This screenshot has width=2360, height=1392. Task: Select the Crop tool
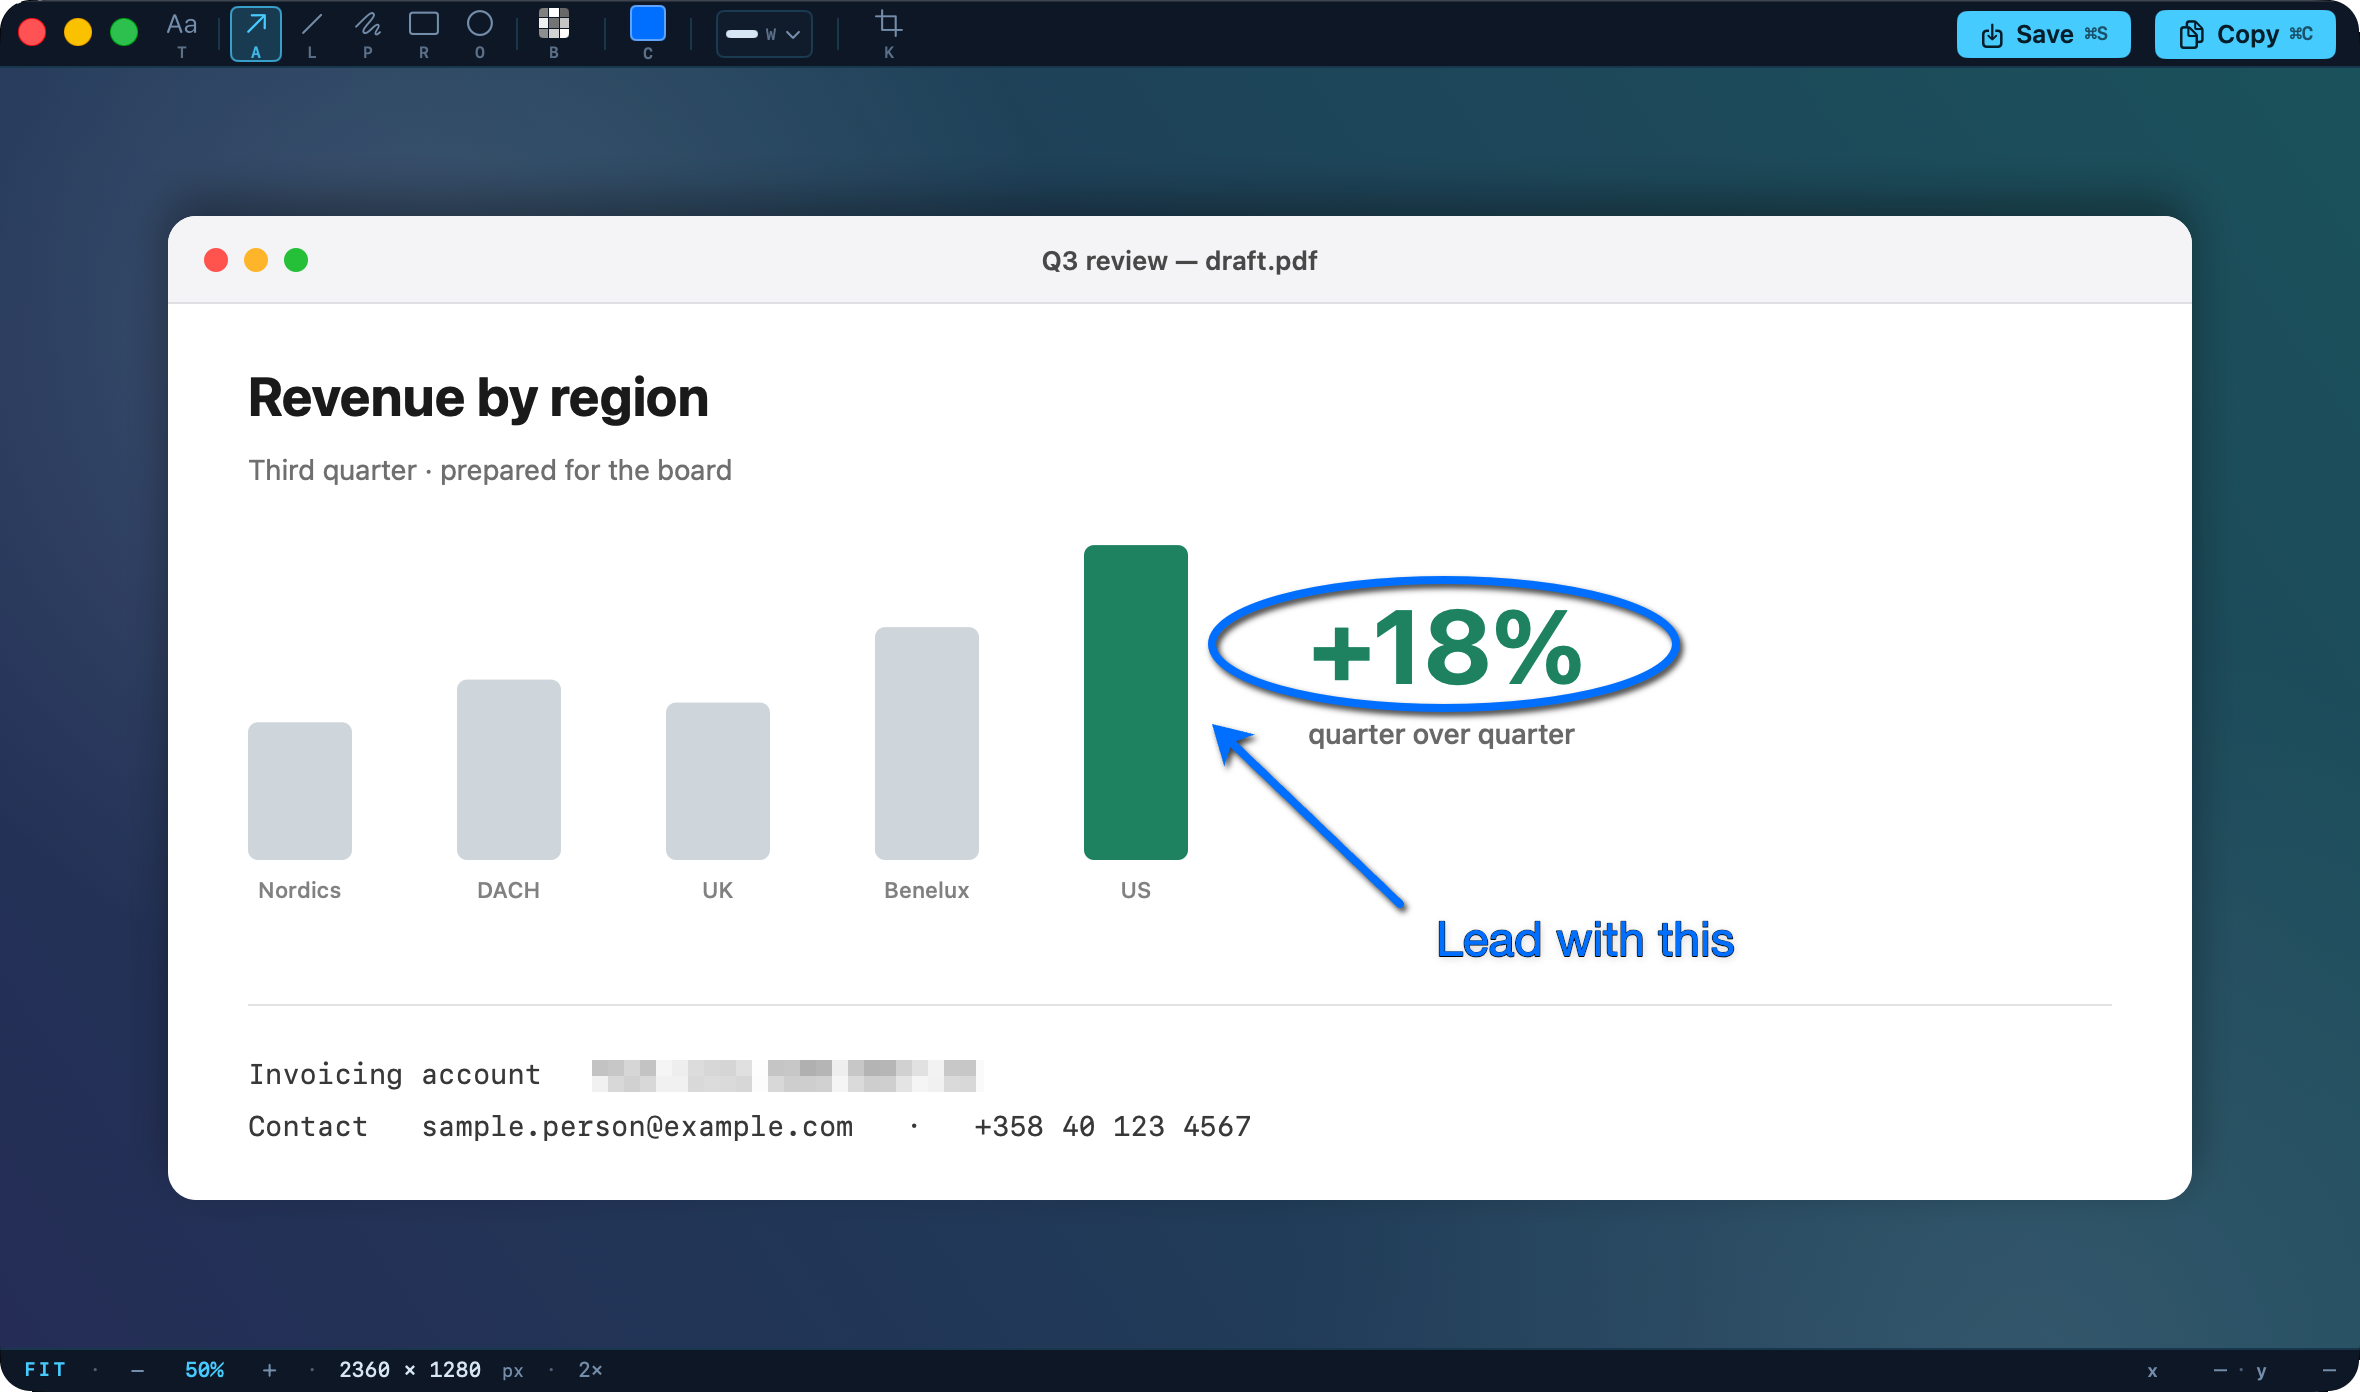coord(888,34)
